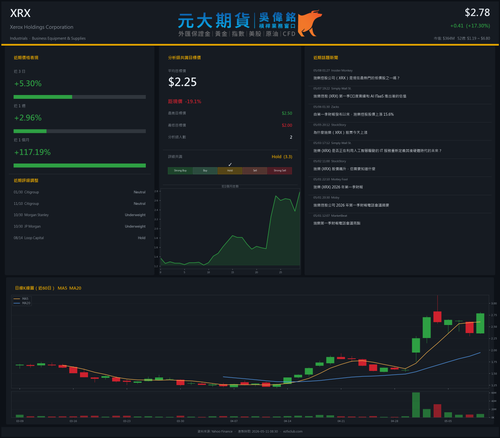
Task: Click the rating scale pointer marker
Action: [x=230, y=165]
